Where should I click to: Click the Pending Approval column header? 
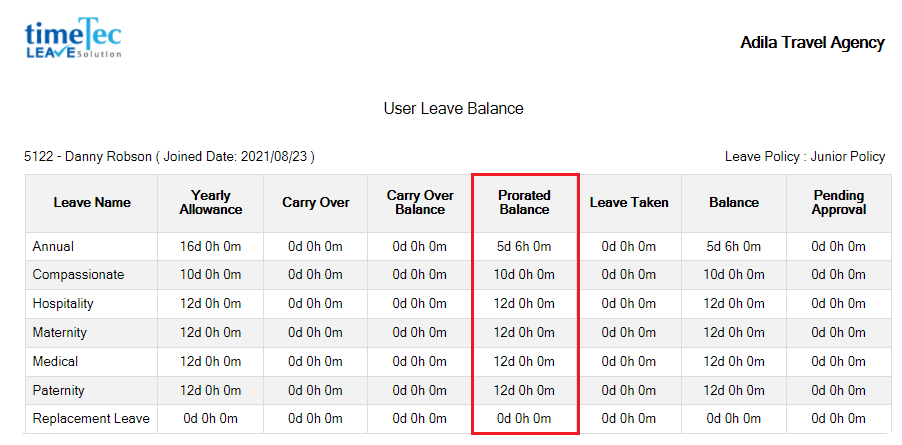(839, 202)
